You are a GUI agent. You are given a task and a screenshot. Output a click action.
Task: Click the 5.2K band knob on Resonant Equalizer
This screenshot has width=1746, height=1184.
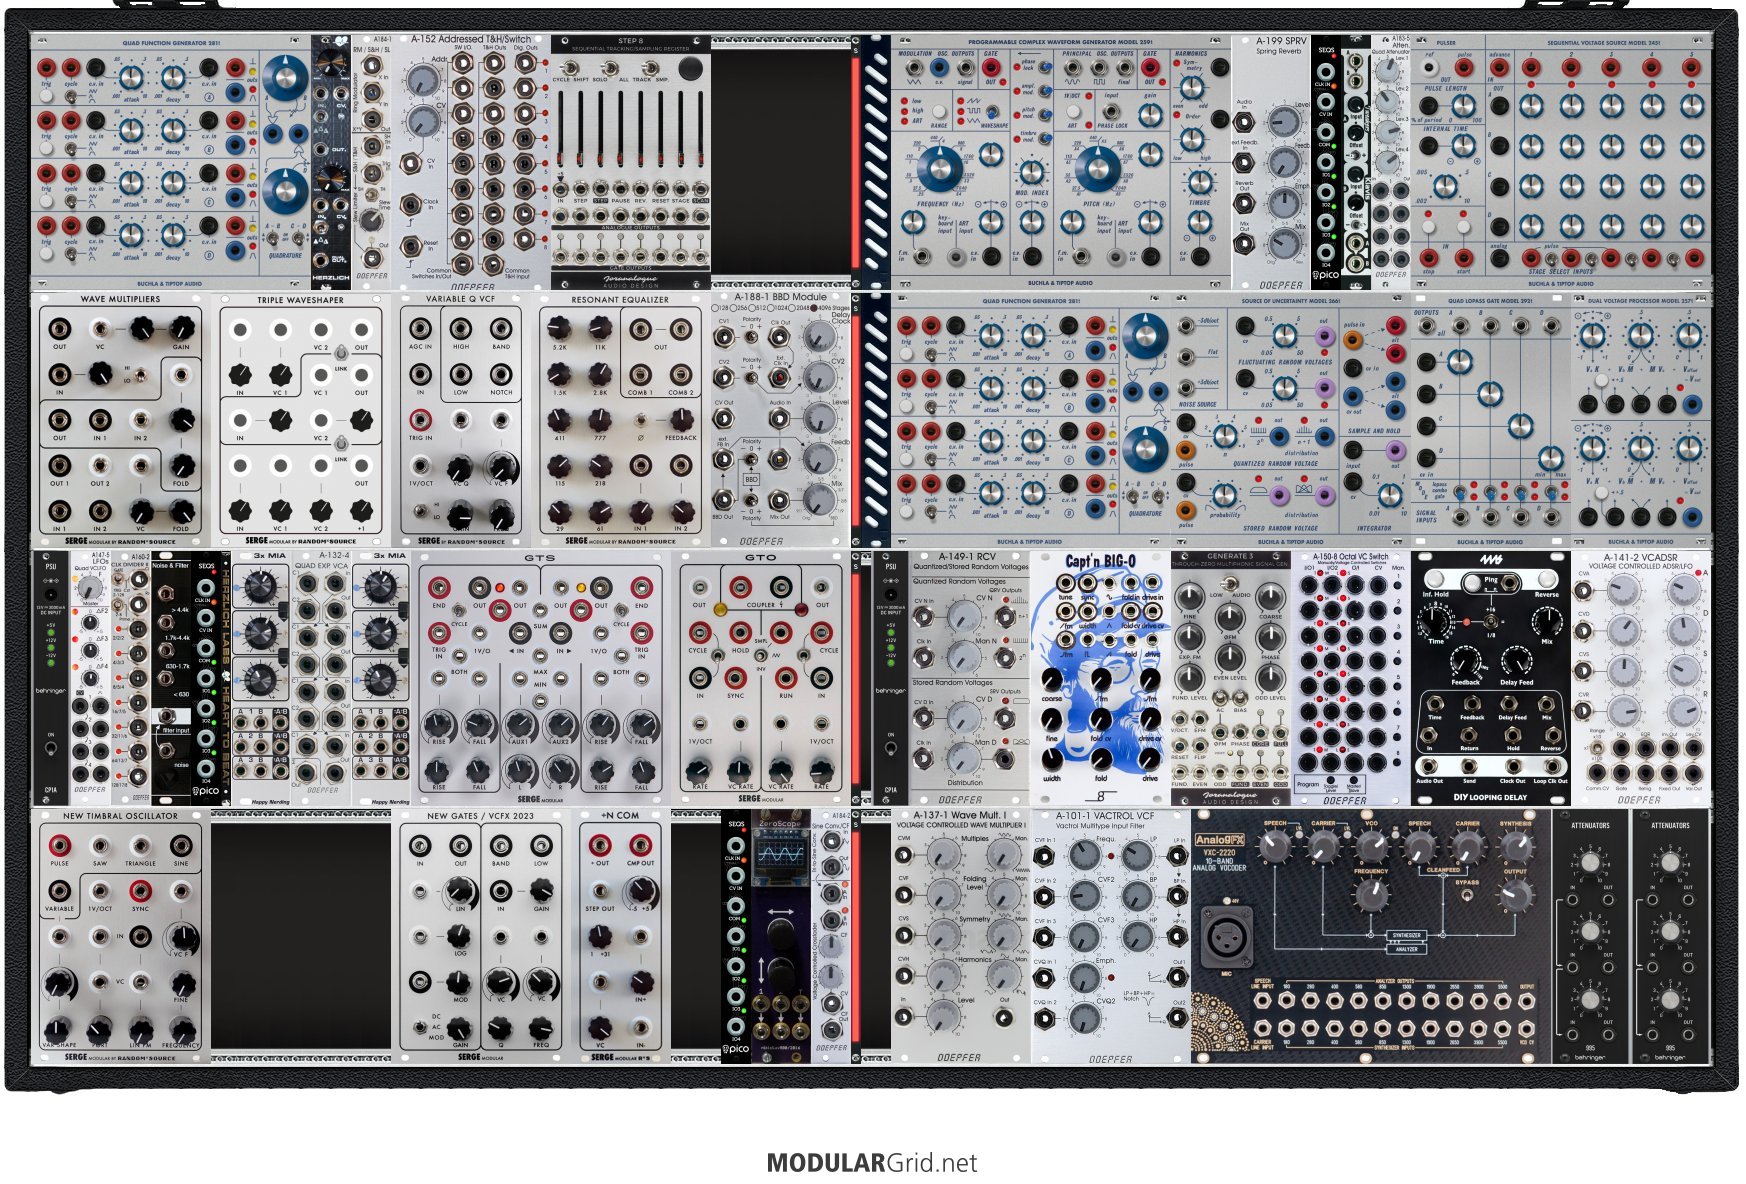point(559,328)
